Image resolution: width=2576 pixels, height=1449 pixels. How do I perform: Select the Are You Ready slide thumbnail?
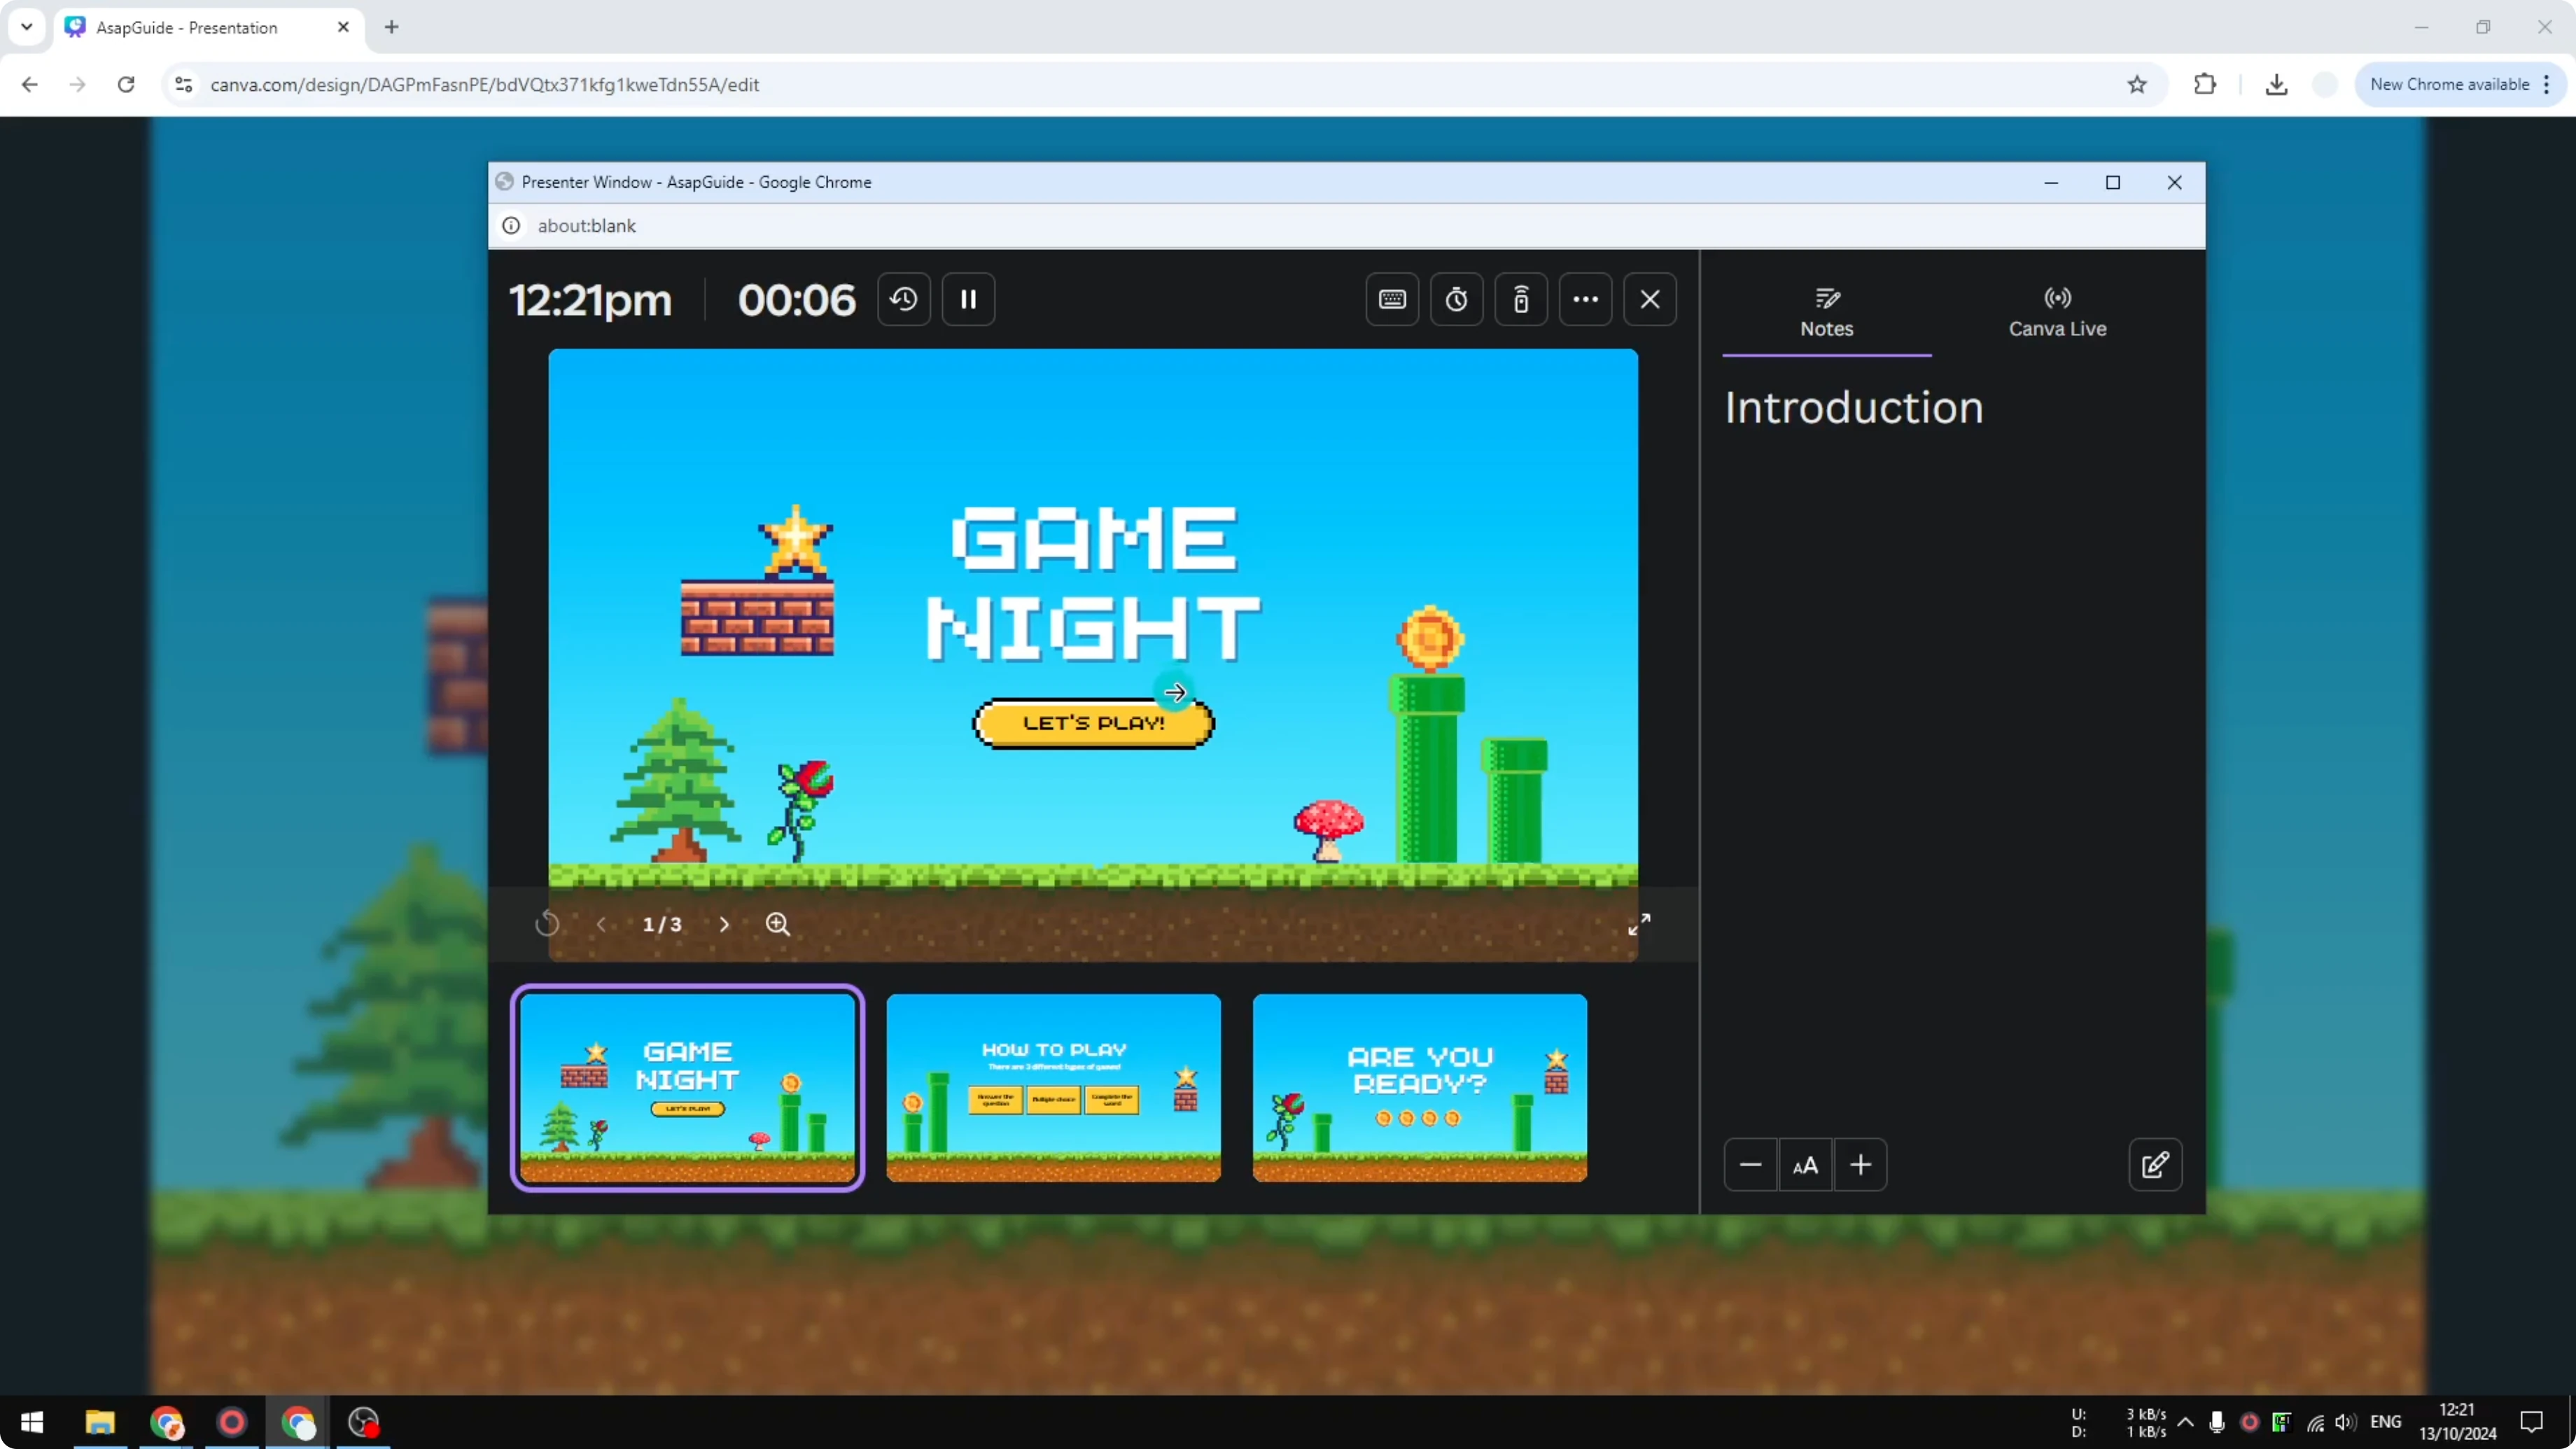(x=1419, y=1088)
